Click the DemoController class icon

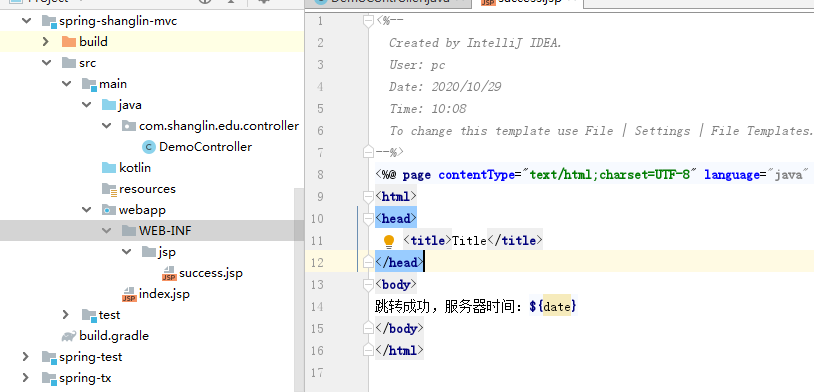pyautogui.click(x=149, y=147)
